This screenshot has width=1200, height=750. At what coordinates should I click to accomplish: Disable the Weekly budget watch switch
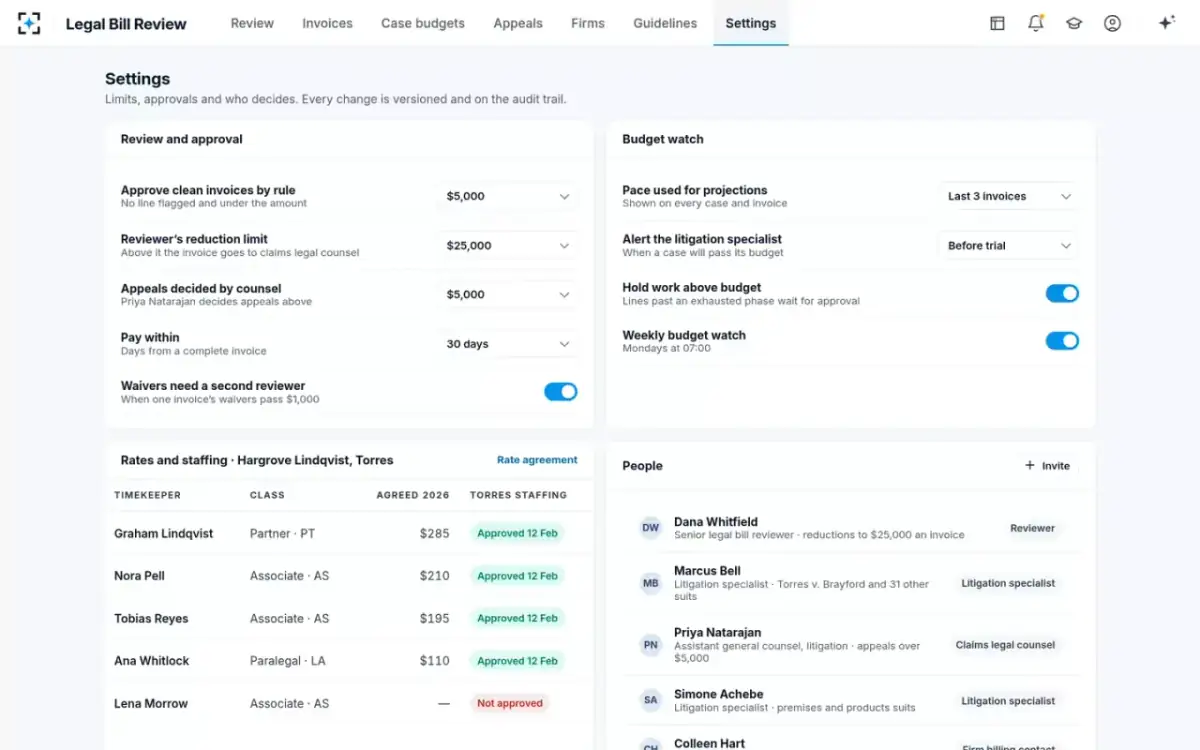[1062, 341]
